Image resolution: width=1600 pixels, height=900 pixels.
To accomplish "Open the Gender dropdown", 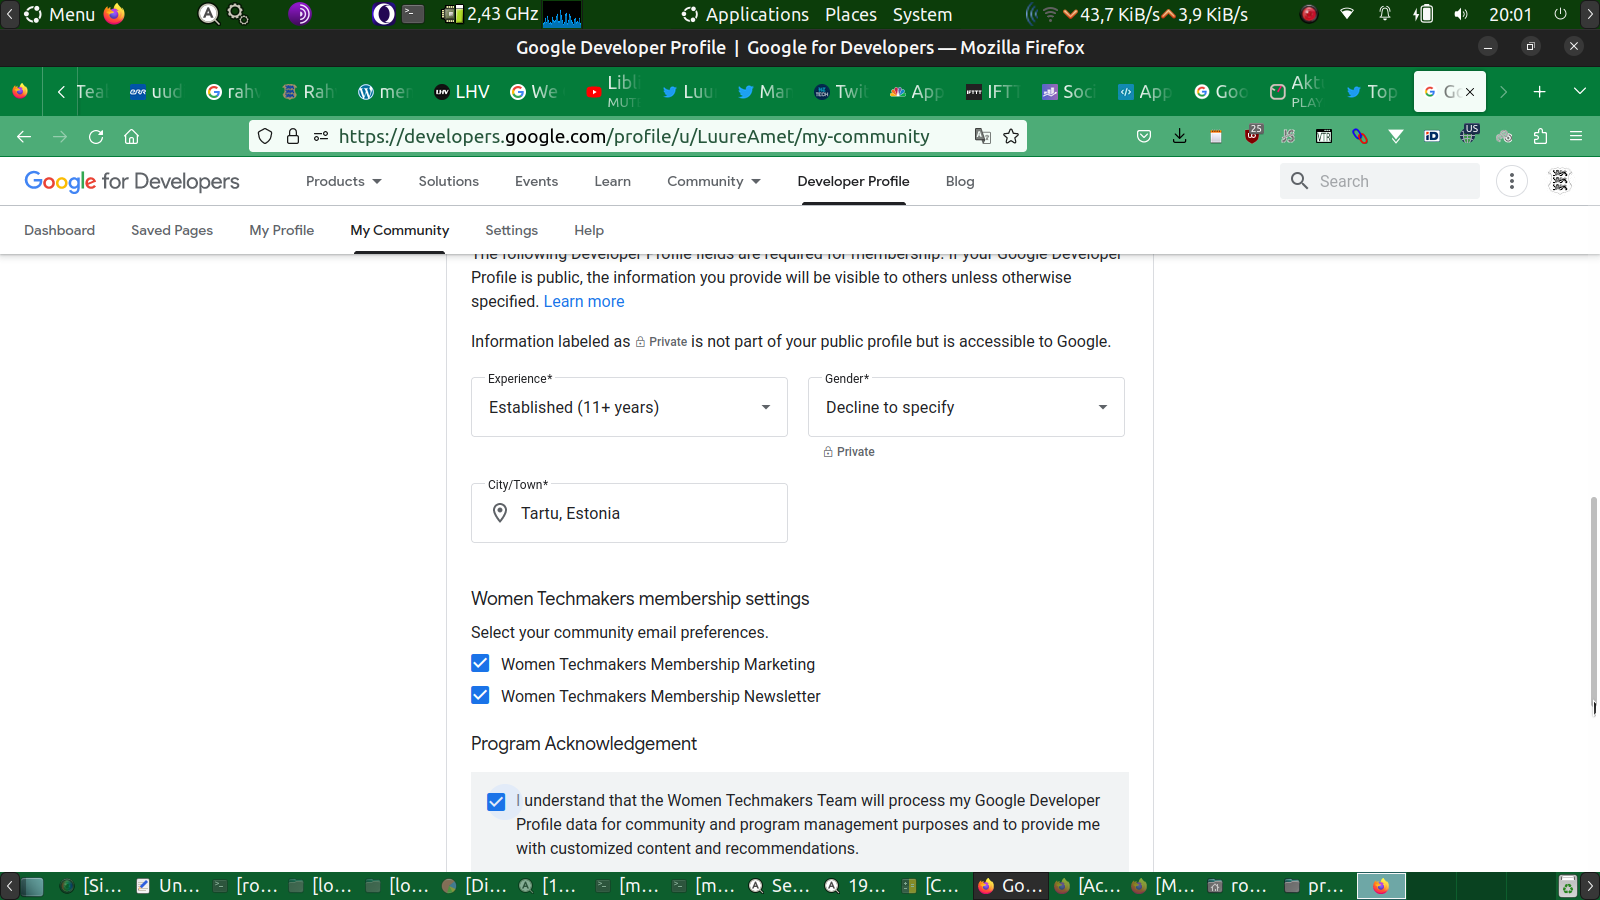I will point(966,407).
